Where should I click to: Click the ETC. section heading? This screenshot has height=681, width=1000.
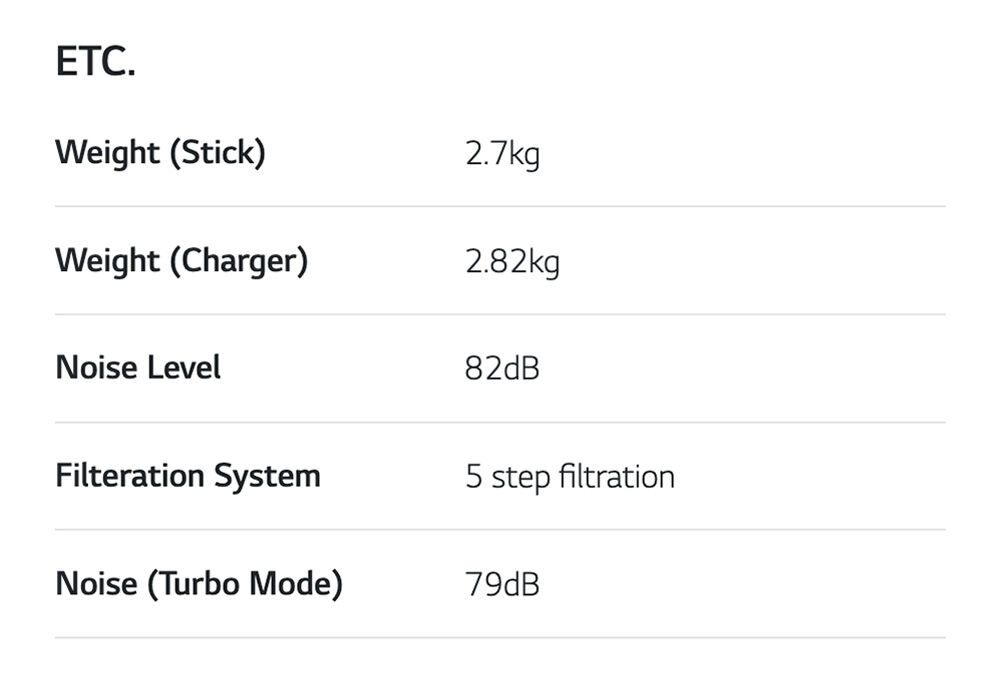(x=96, y=62)
